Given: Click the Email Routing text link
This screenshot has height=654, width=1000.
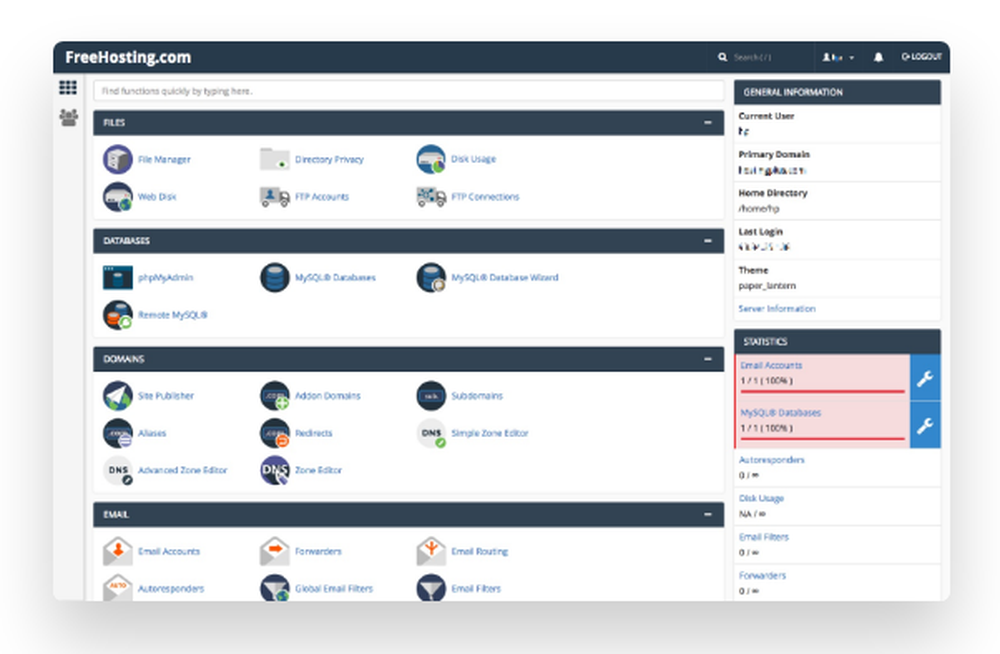Looking at the screenshot, I should pos(480,552).
